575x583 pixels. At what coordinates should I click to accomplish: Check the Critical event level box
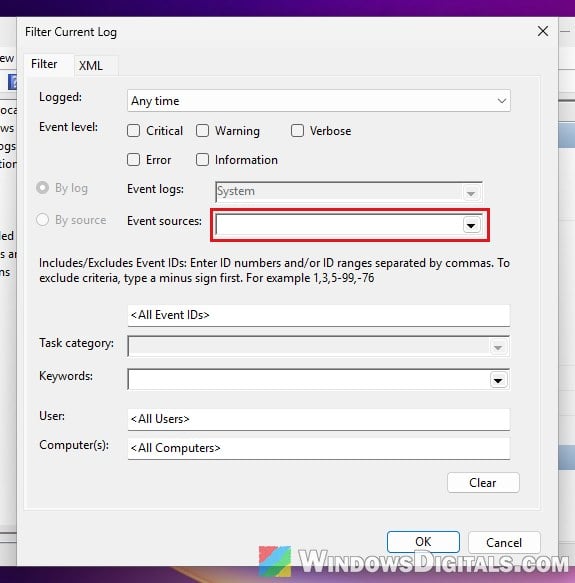(x=134, y=131)
